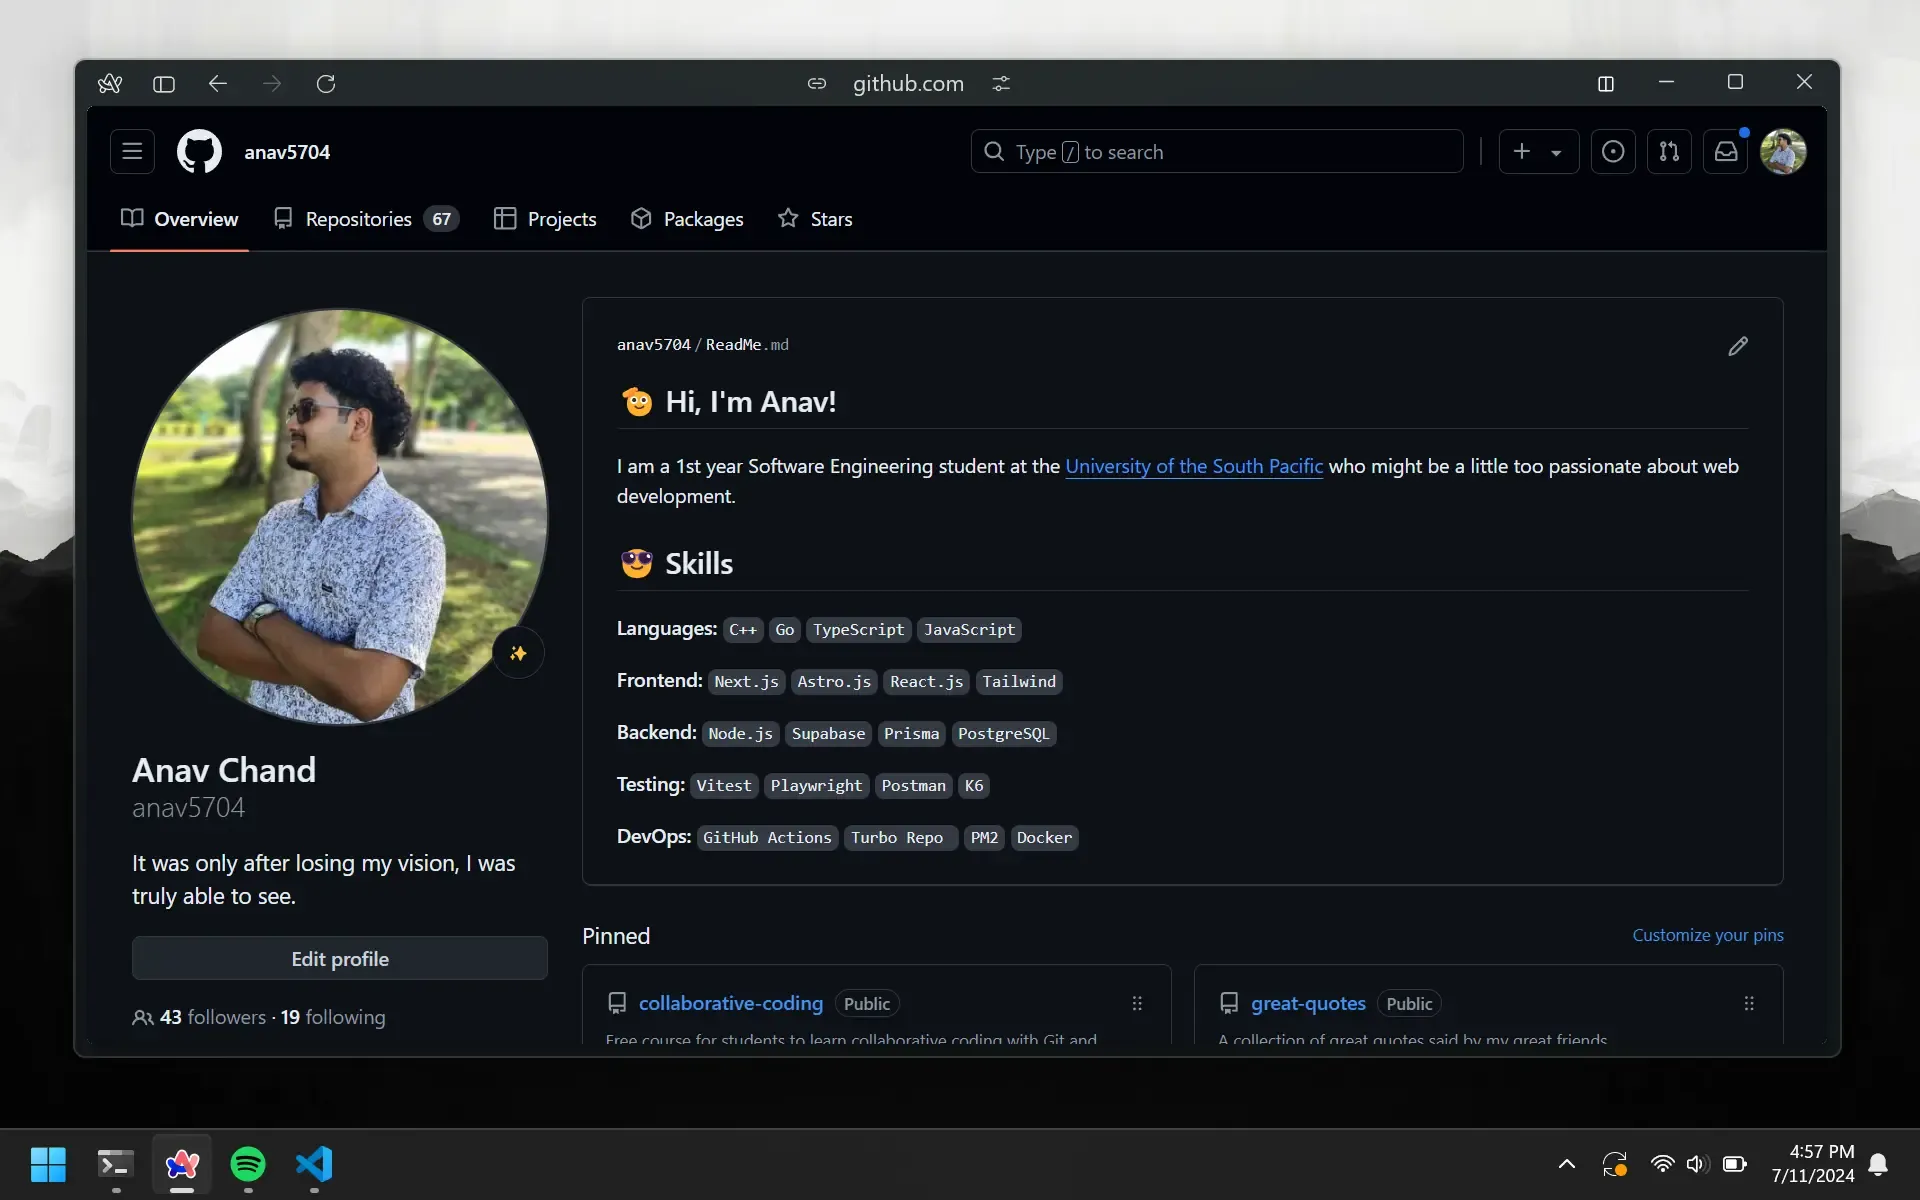Click the sparkle status badge on avatar

tap(518, 653)
